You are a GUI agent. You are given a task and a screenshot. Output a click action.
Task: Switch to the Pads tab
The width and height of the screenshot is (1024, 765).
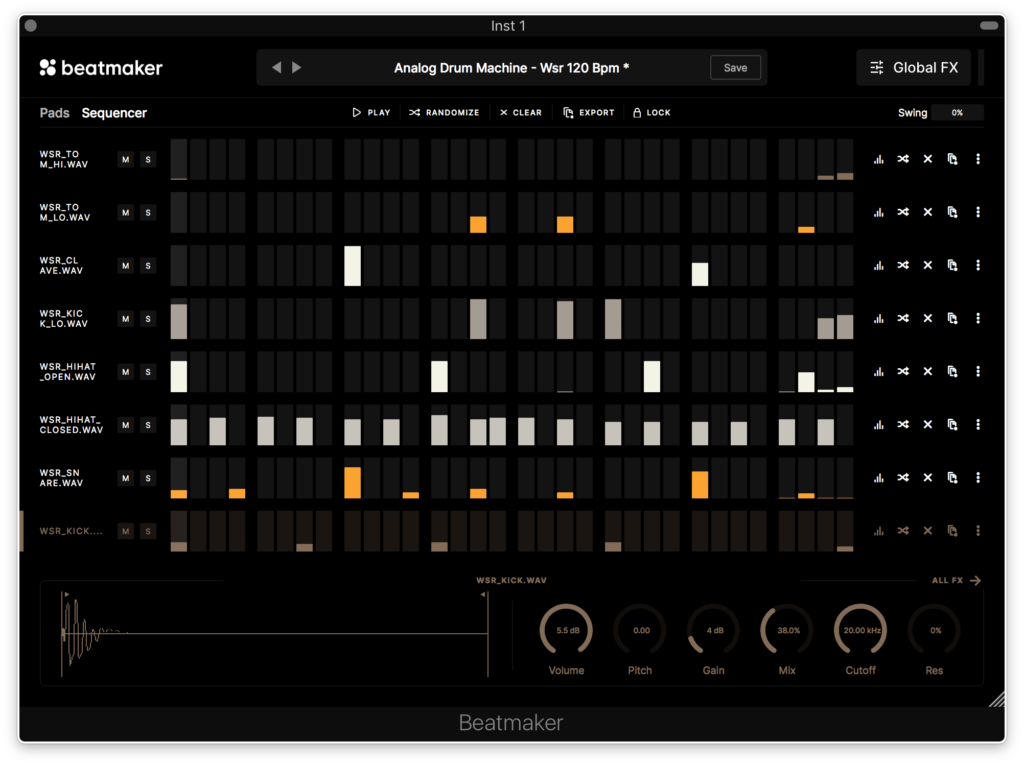(54, 113)
